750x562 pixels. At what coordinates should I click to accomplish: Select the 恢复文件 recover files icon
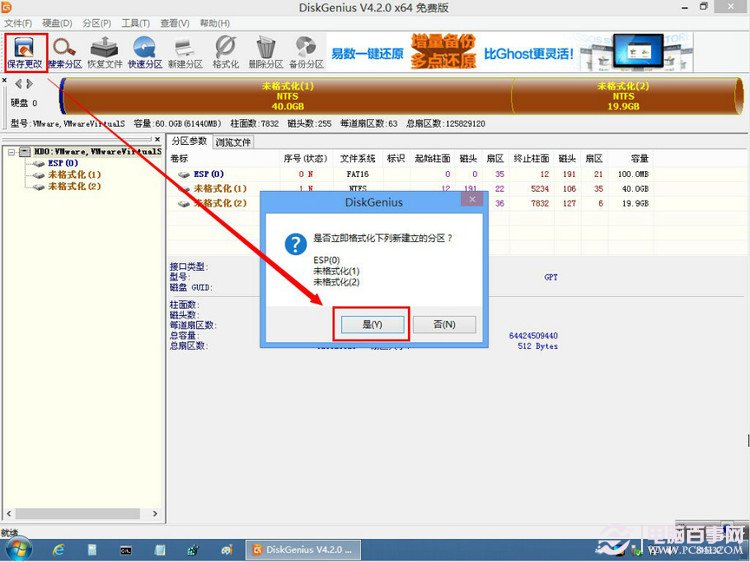[105, 53]
